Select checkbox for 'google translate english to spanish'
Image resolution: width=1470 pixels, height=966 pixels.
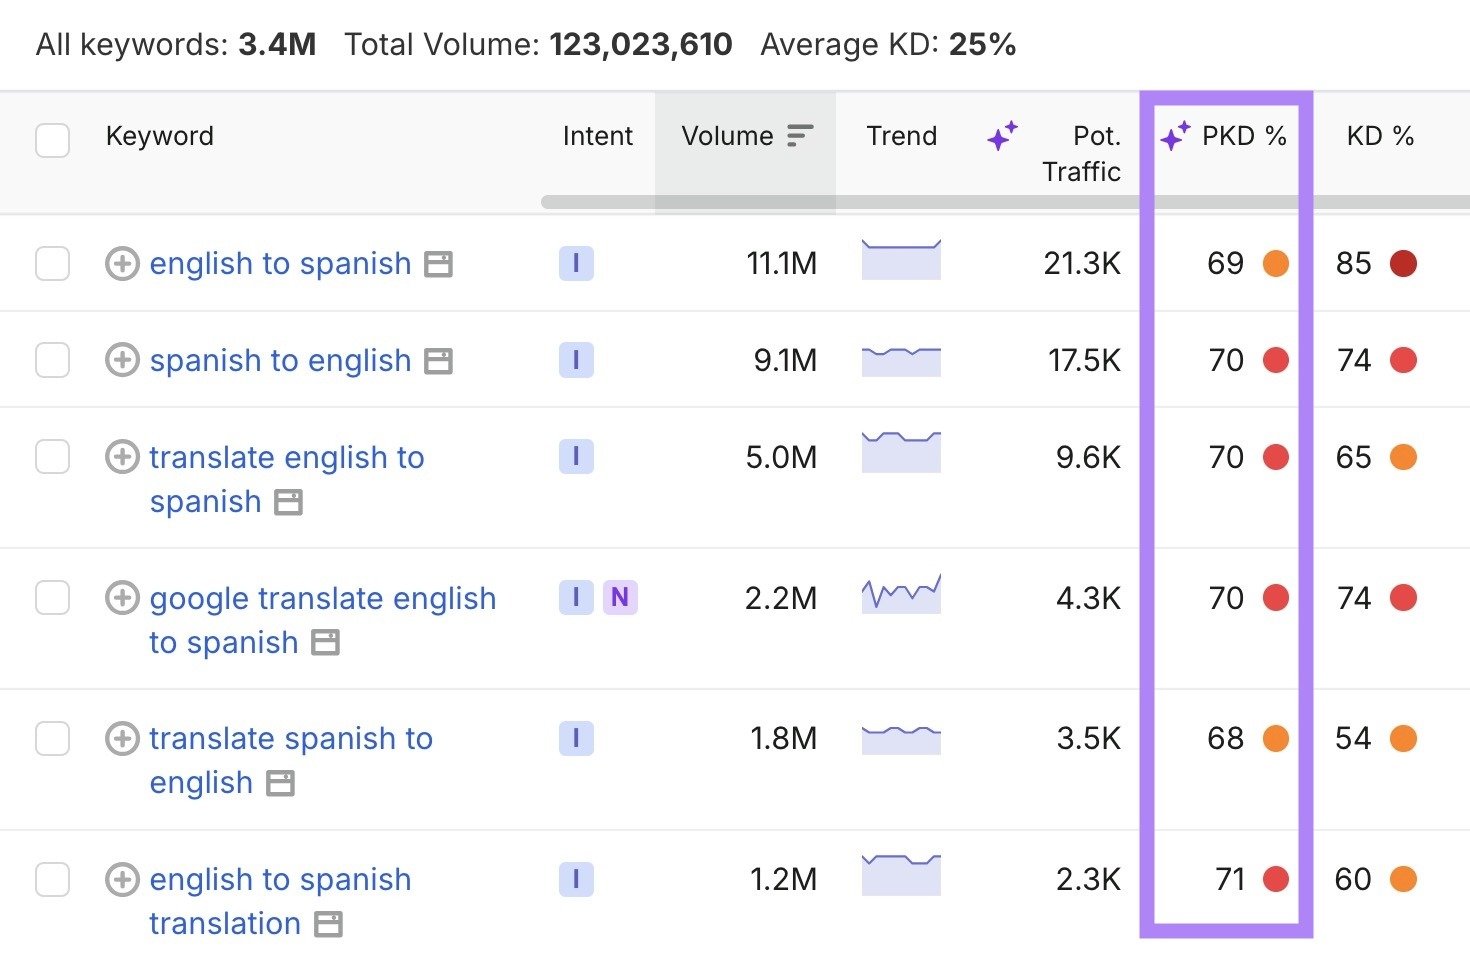pyautogui.click(x=52, y=598)
